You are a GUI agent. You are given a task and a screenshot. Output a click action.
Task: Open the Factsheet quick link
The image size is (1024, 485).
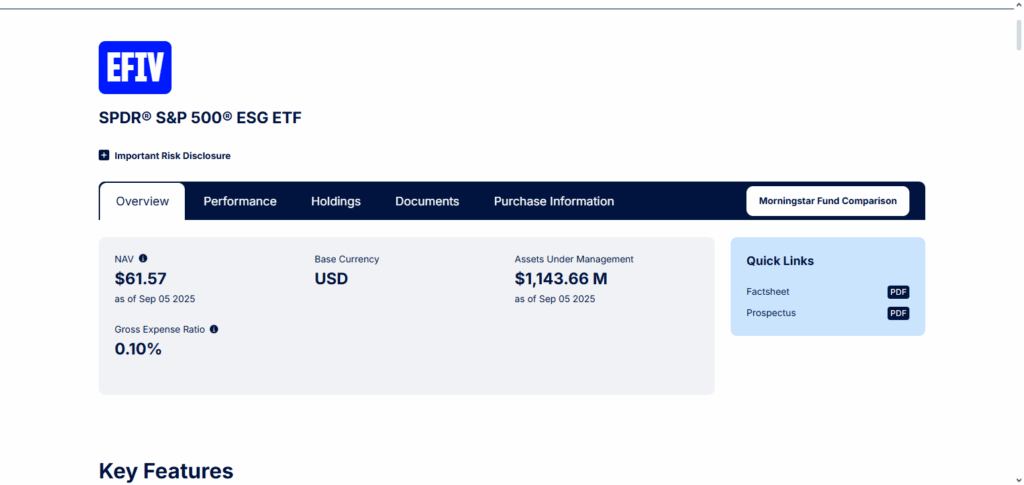tap(768, 292)
